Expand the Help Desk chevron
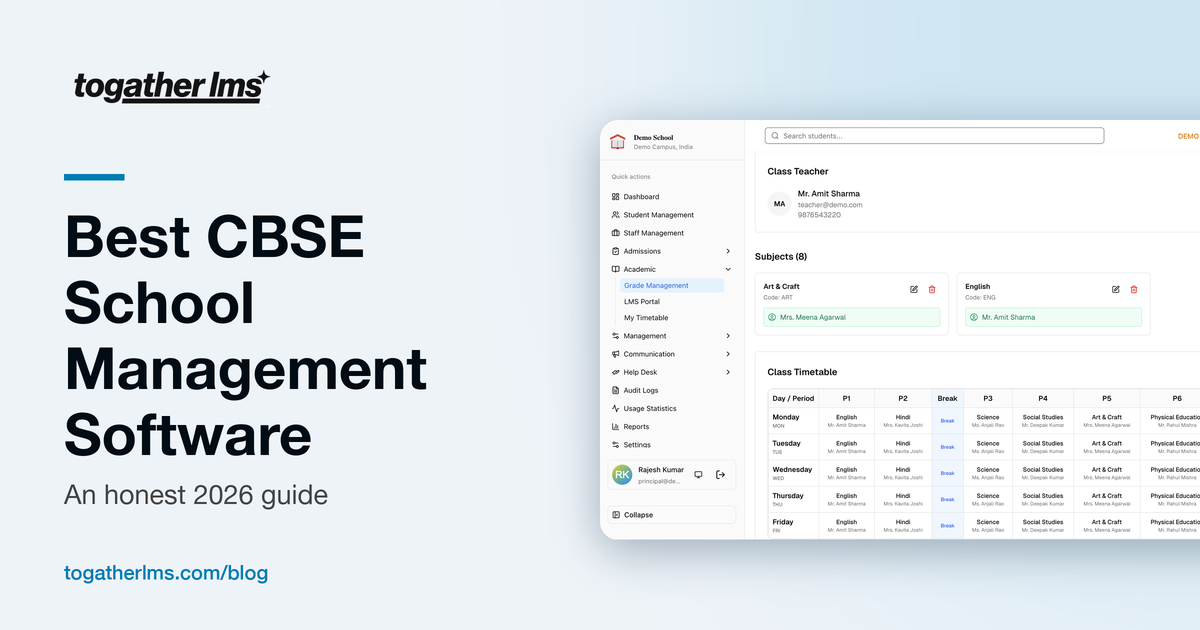The height and width of the screenshot is (630, 1200). 728,372
